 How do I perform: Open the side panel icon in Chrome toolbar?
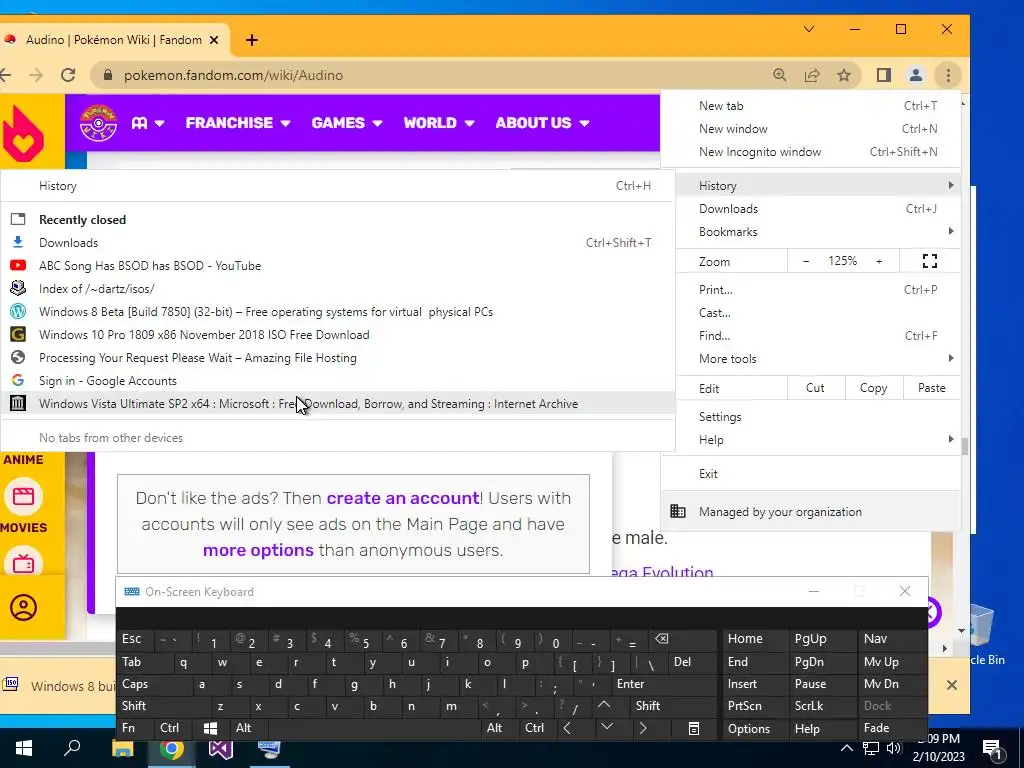(884, 75)
